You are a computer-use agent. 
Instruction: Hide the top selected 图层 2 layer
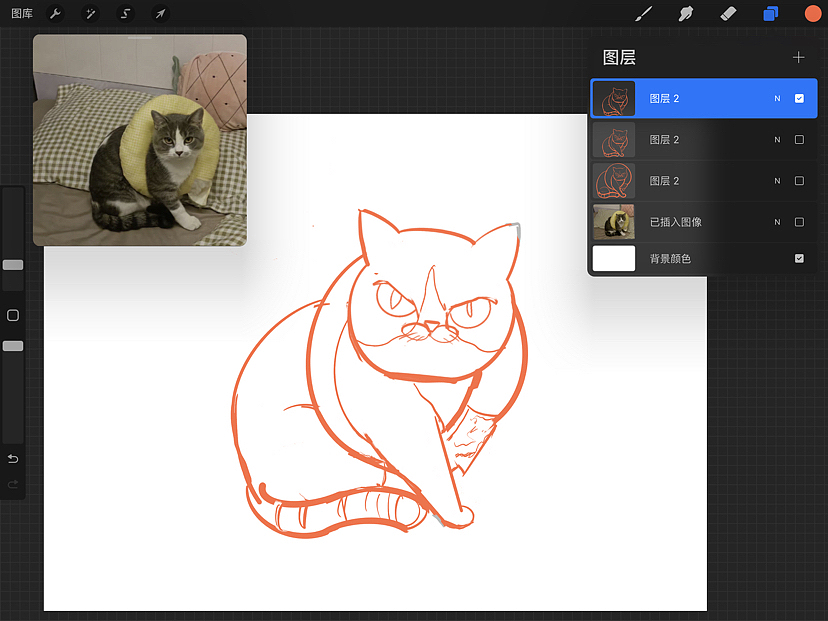point(799,98)
